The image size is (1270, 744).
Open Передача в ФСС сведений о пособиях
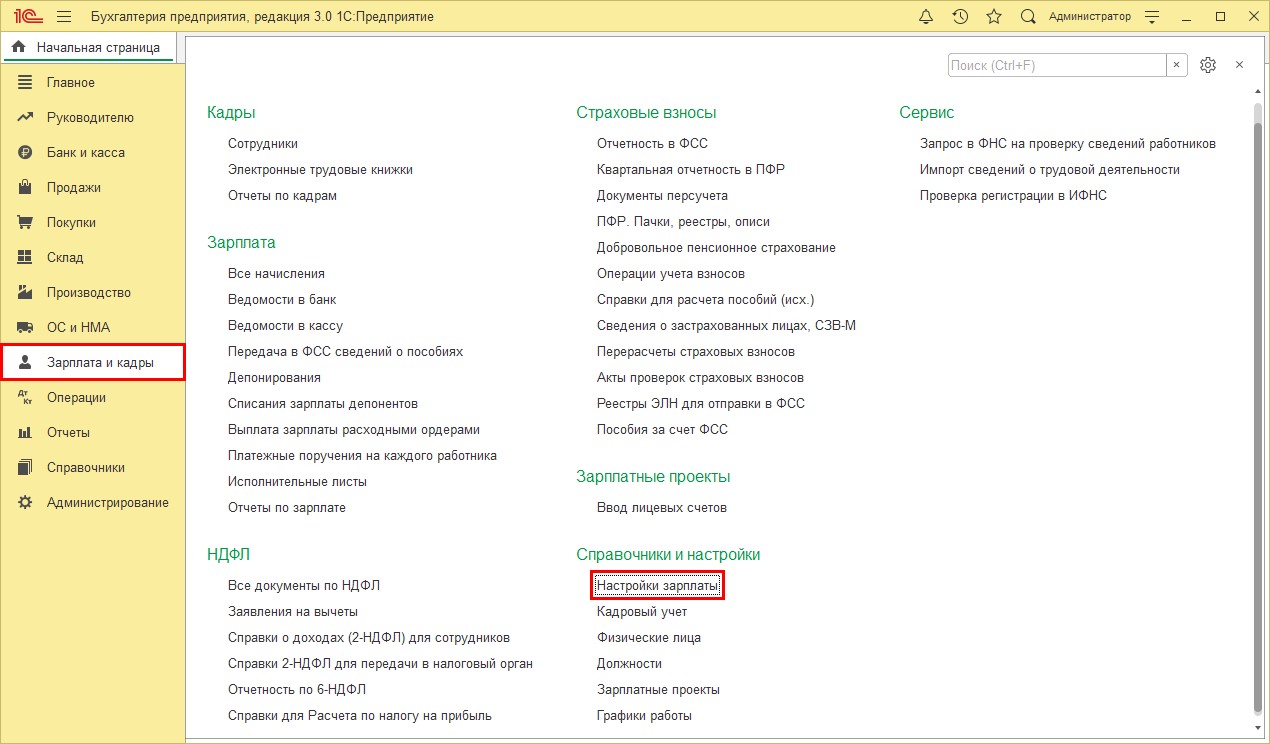[x=345, y=352]
